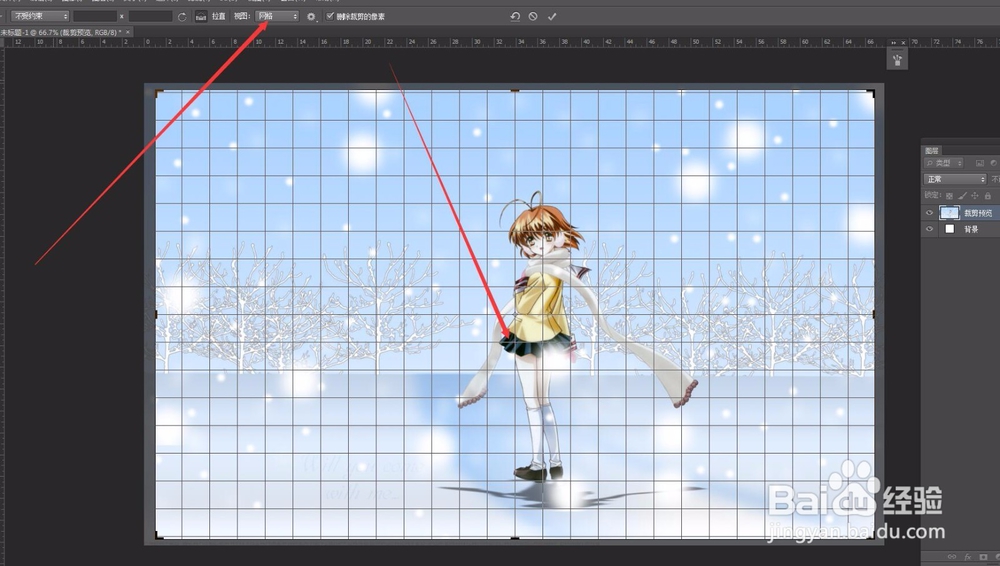Reset the crop with undo arrow icon
The width and height of the screenshot is (1000, 566).
(515, 17)
